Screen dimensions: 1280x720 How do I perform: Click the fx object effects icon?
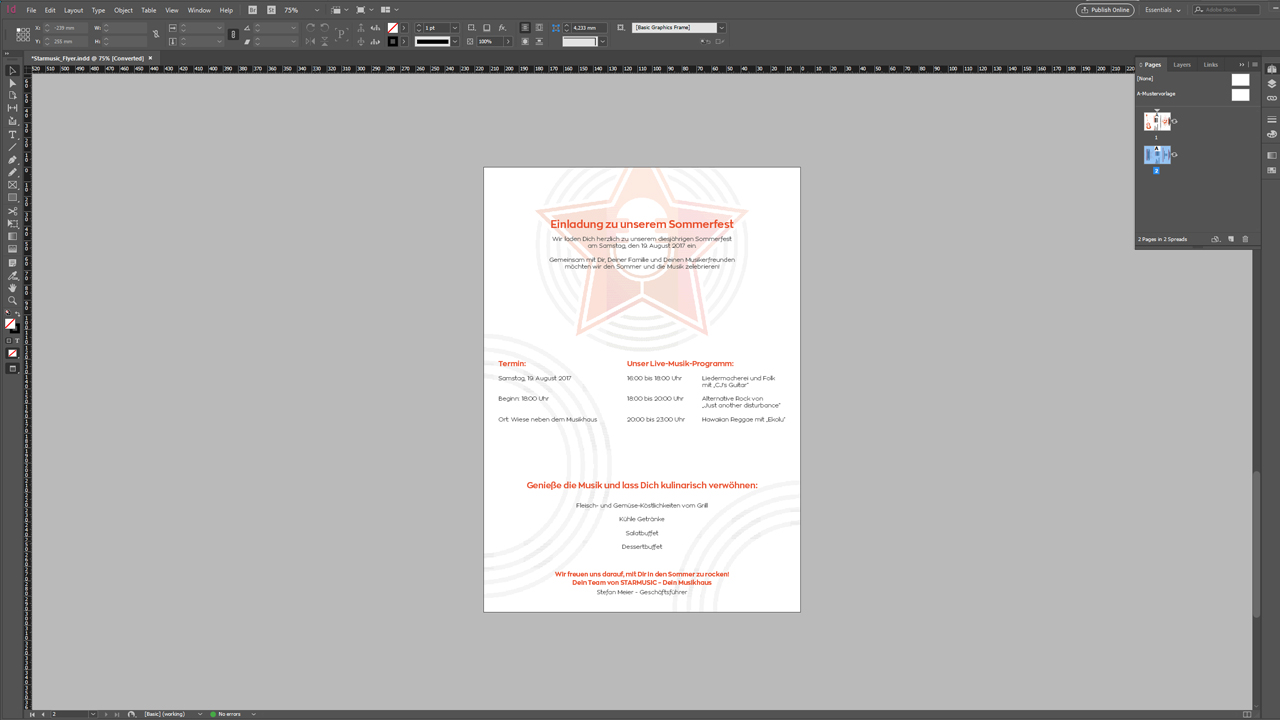coord(502,27)
